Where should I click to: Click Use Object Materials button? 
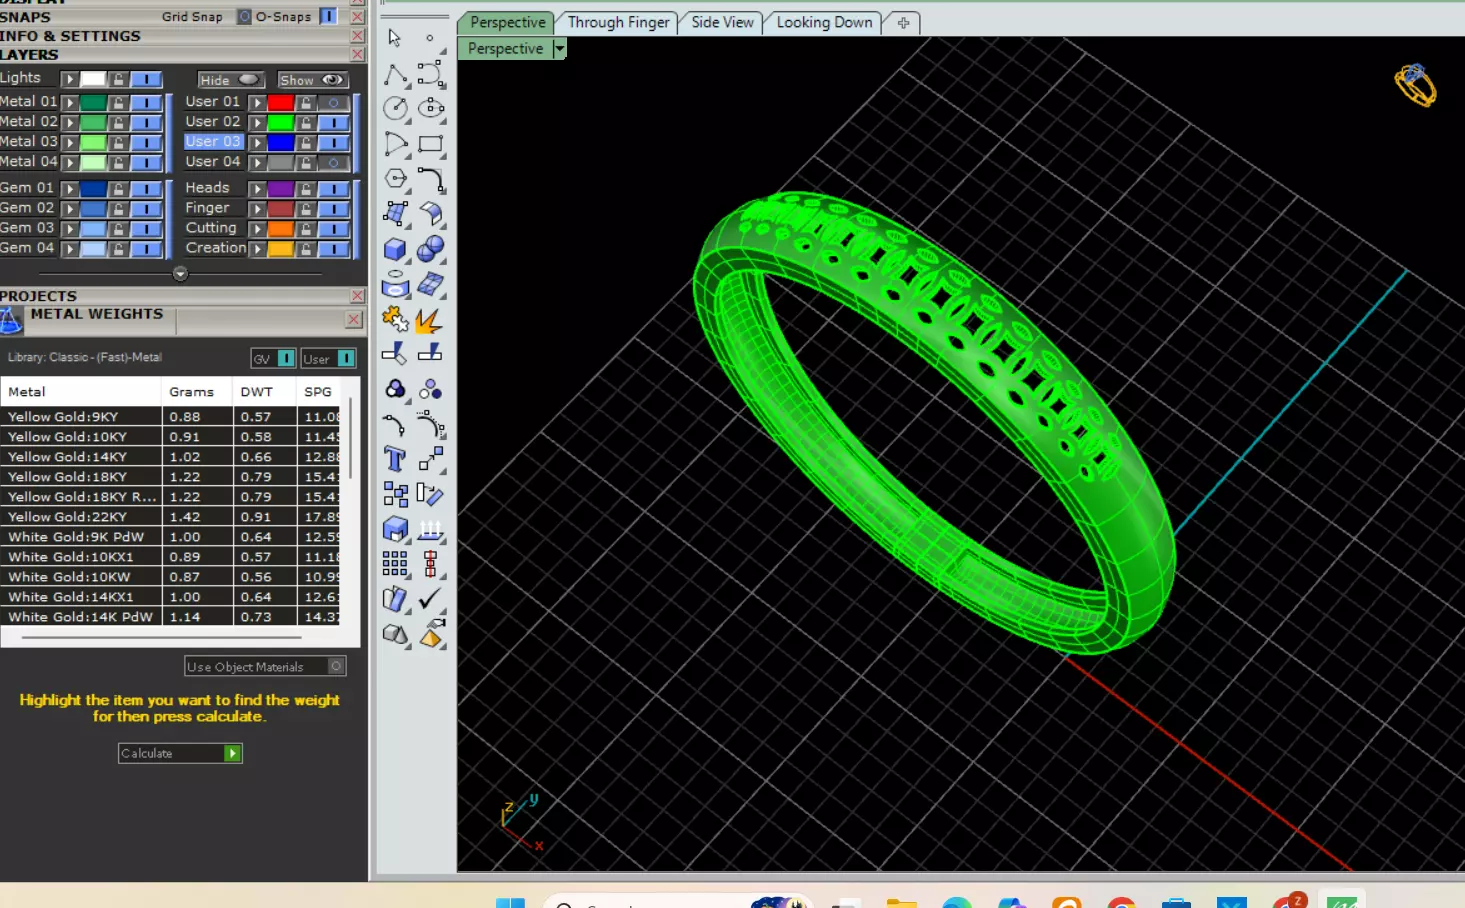(x=265, y=666)
